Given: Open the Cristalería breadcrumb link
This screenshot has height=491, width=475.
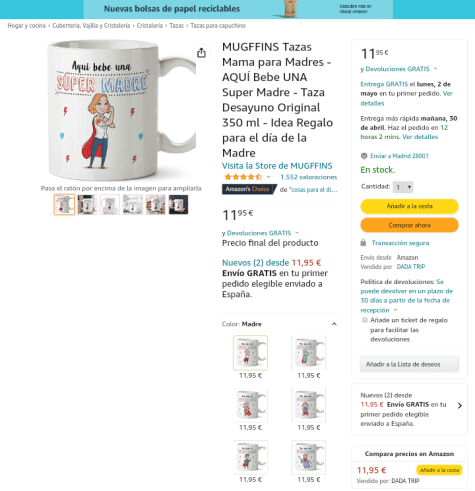Looking at the screenshot, I should [x=150, y=26].
